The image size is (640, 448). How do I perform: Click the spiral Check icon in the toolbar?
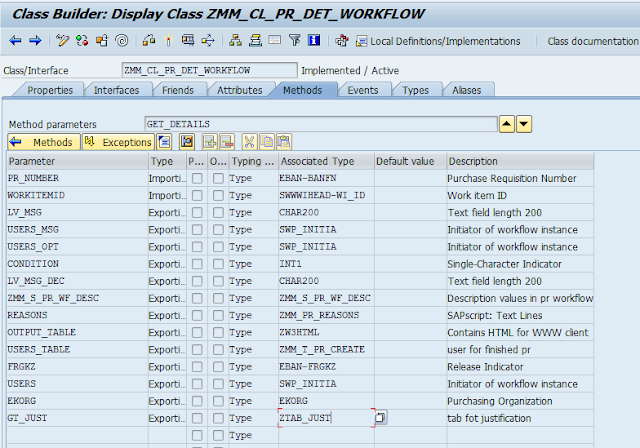tap(122, 40)
